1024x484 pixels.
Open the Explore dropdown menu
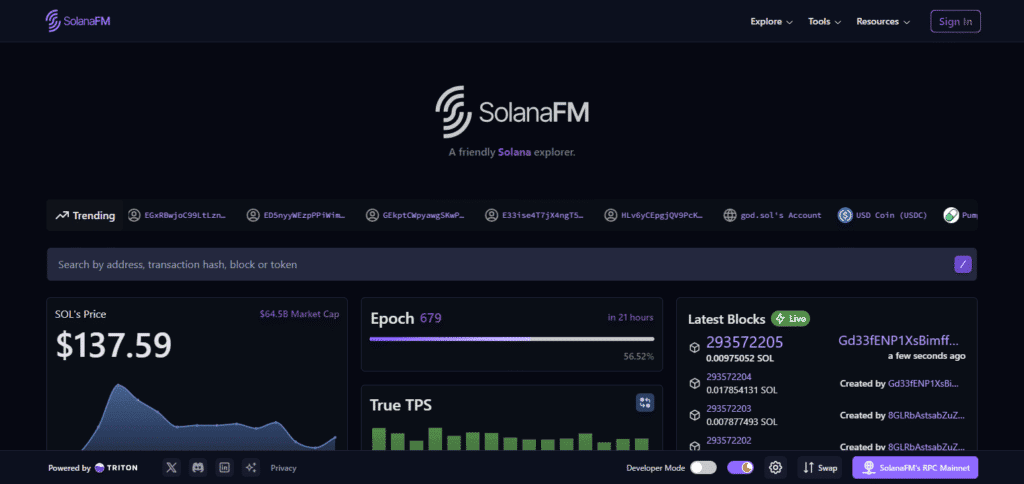[x=771, y=22]
